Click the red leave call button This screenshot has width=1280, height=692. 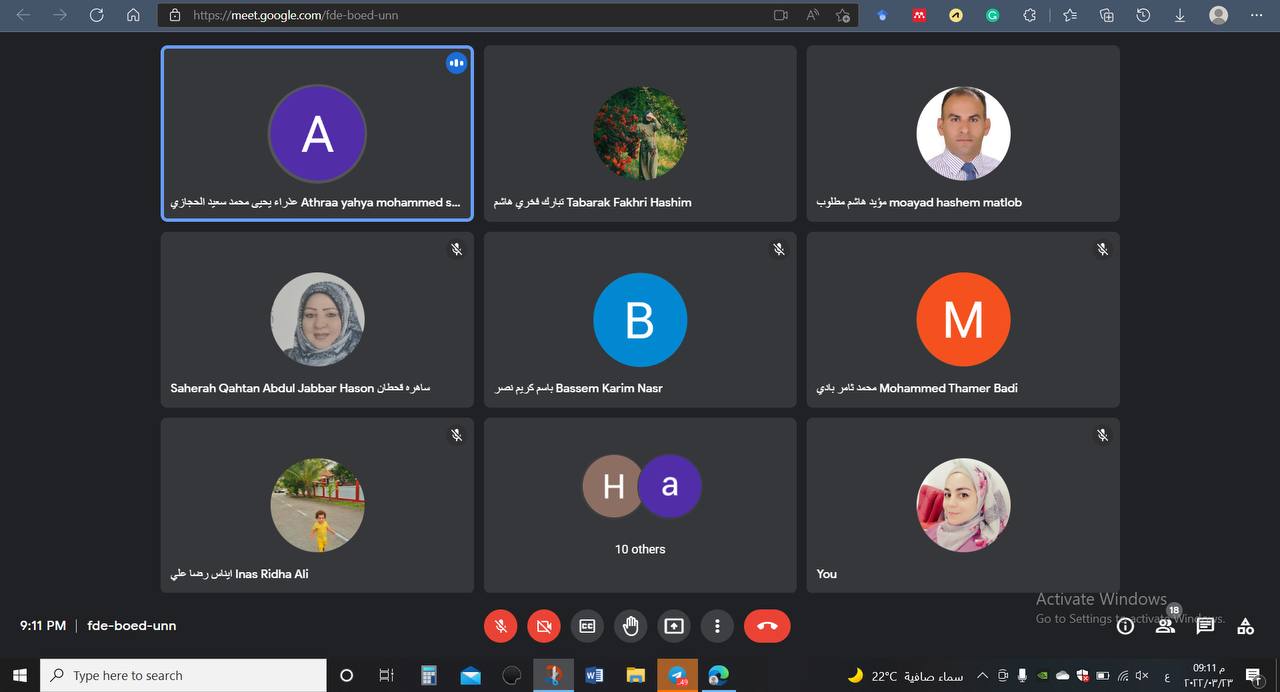click(x=767, y=626)
